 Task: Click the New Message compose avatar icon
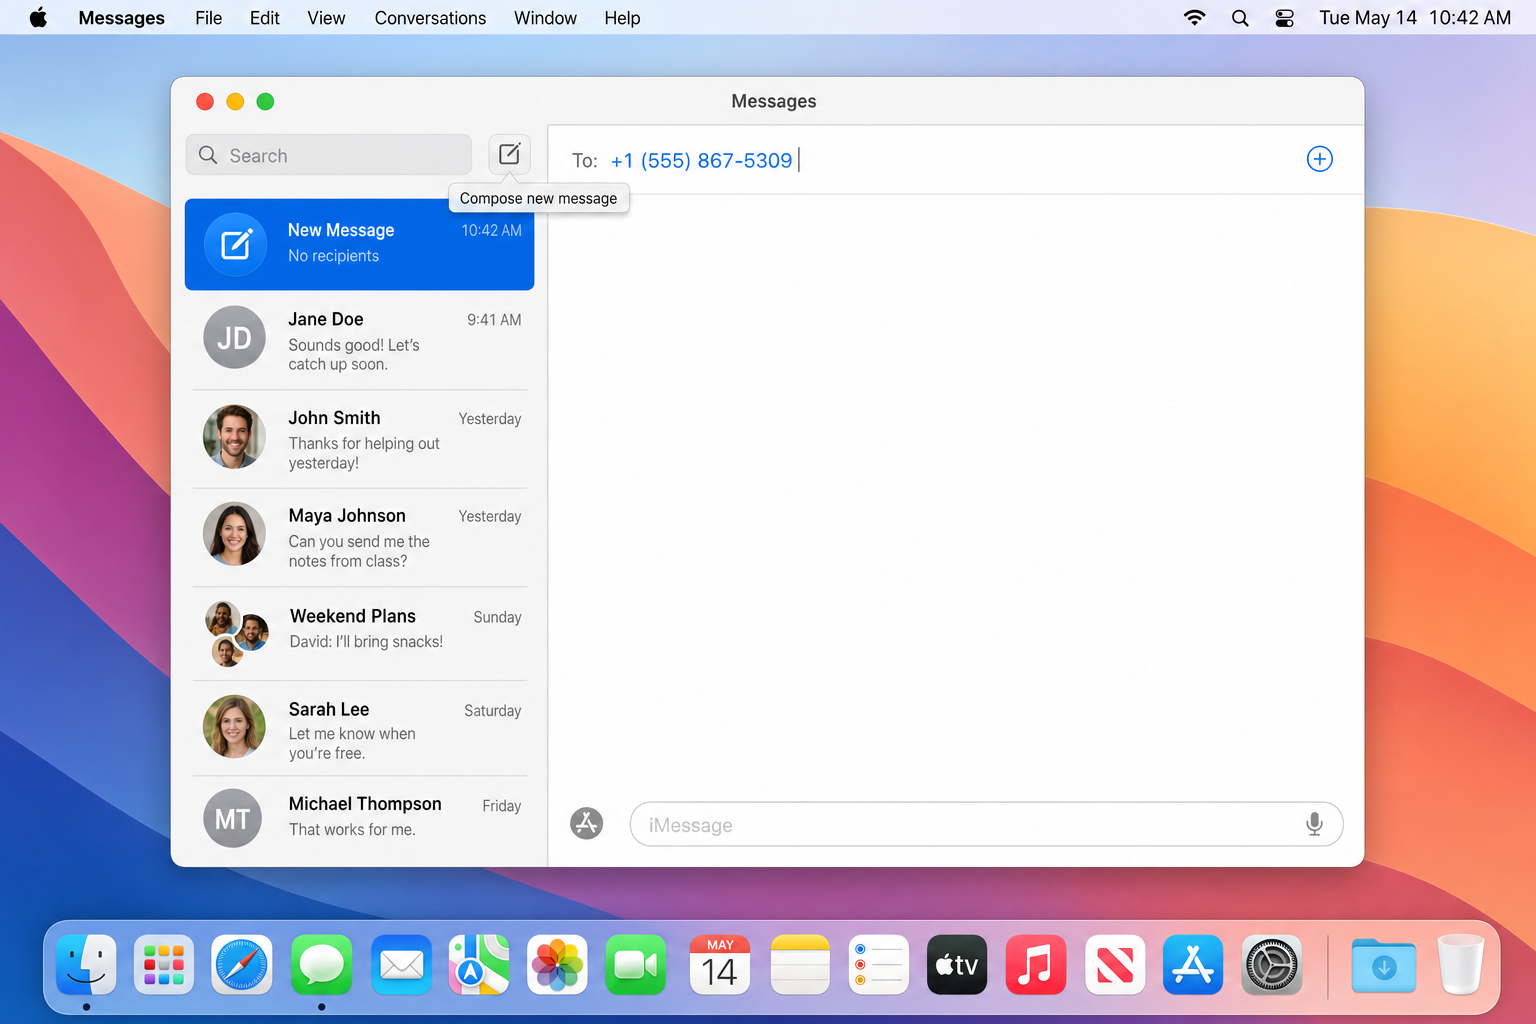[235, 244]
